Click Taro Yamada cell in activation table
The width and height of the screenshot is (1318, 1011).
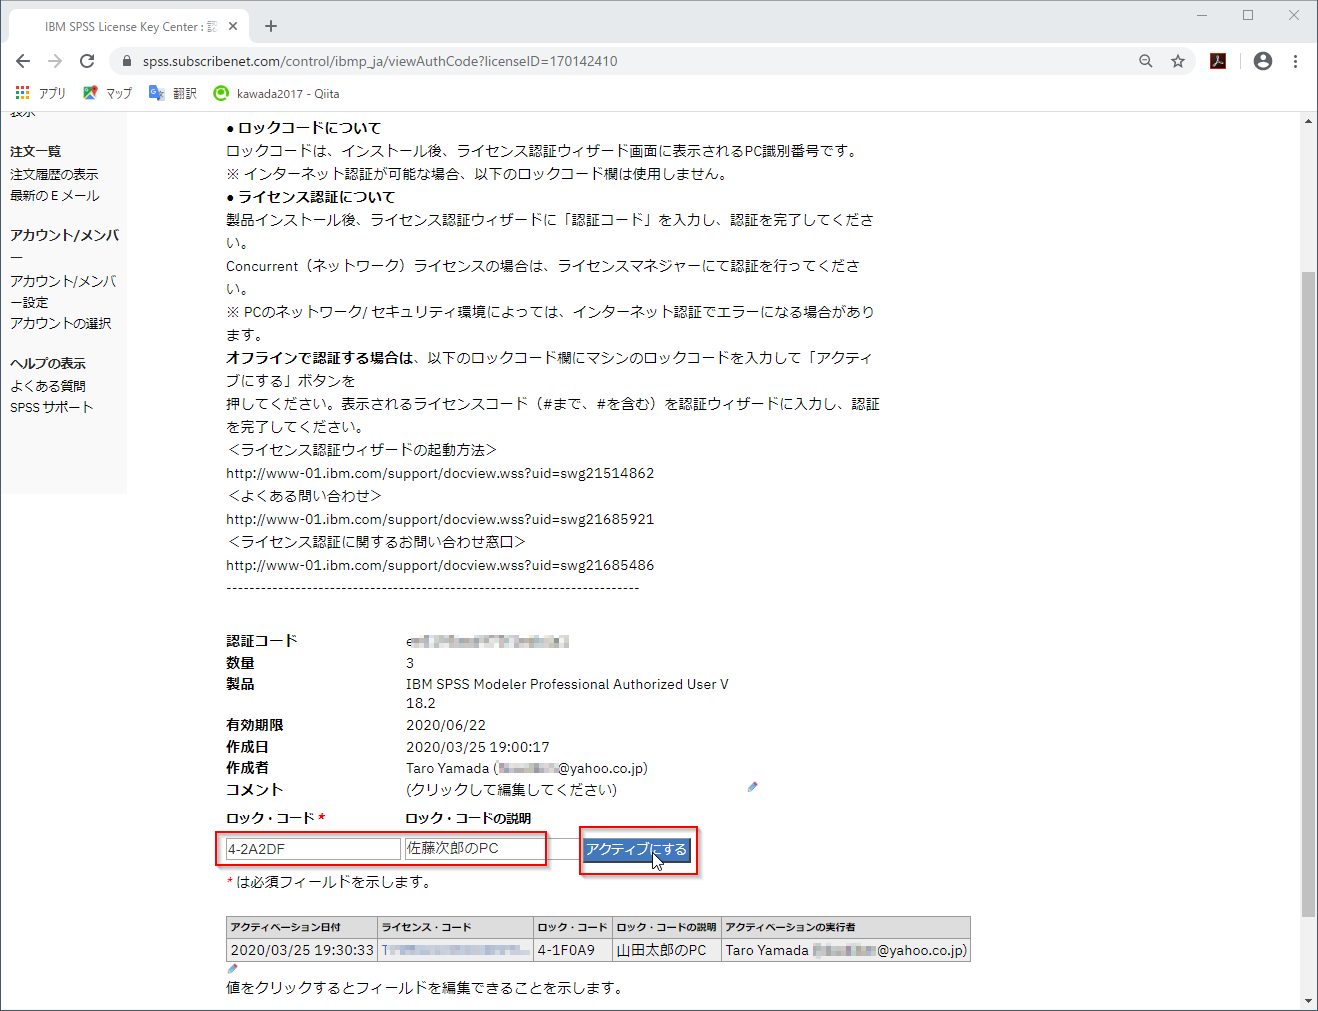point(846,950)
